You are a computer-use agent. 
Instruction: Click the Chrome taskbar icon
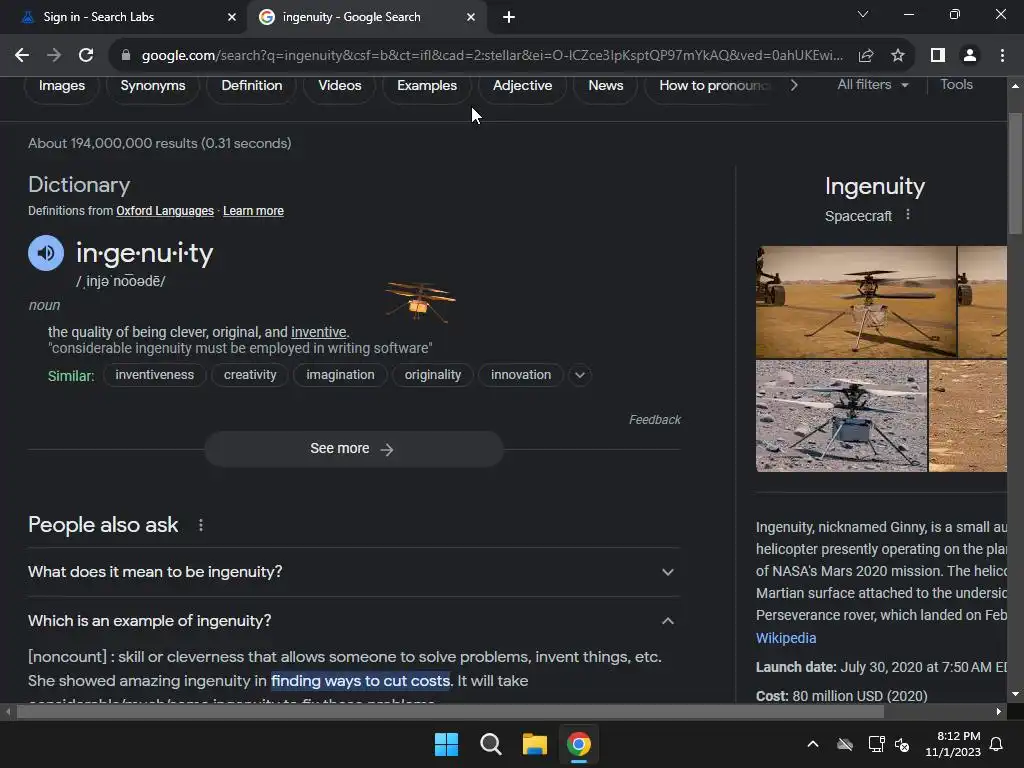pos(579,744)
